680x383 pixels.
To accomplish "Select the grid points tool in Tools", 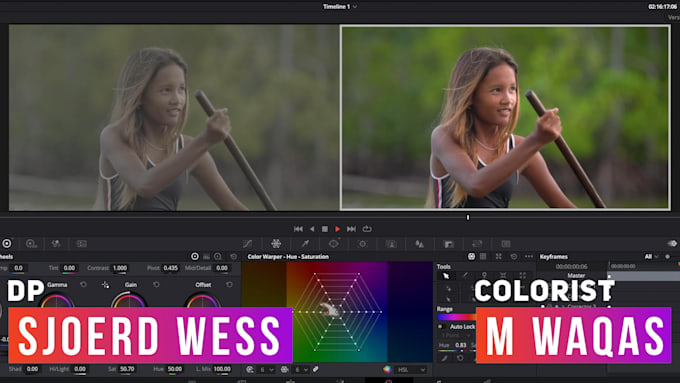I will pos(523,275).
